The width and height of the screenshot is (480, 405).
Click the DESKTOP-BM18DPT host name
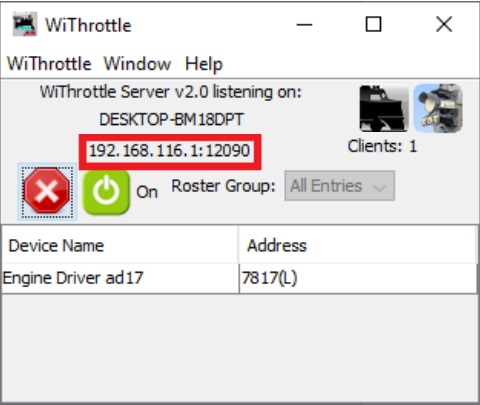click(172, 119)
